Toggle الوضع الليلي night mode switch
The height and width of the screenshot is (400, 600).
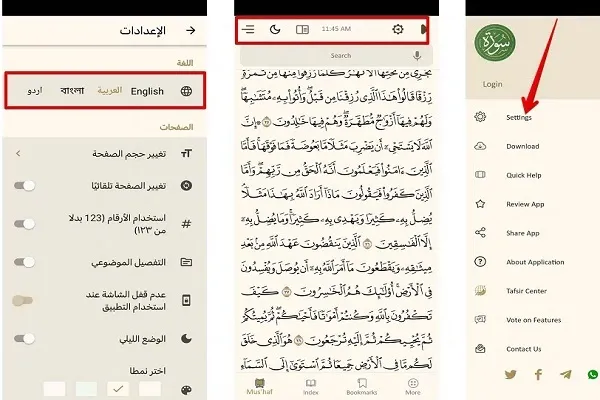pos(24,338)
